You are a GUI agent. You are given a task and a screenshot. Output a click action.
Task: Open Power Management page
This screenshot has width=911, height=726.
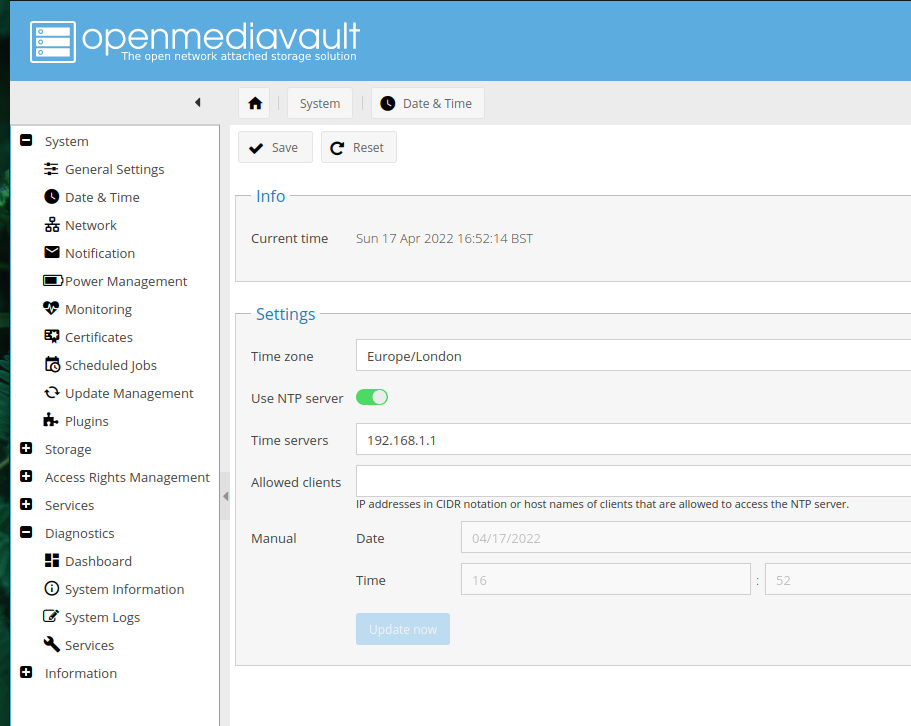point(126,281)
